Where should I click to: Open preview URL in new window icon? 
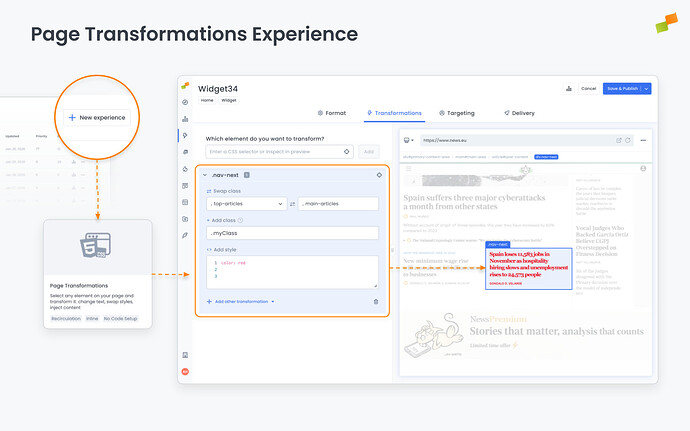pos(619,140)
